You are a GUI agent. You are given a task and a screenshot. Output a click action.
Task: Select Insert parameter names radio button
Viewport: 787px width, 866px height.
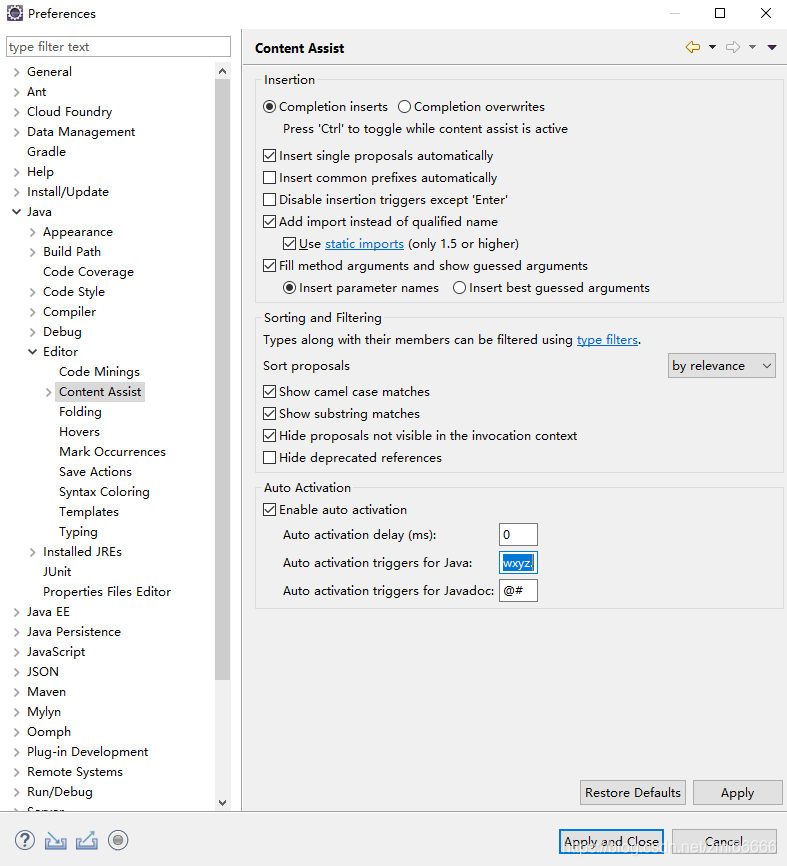(x=289, y=288)
